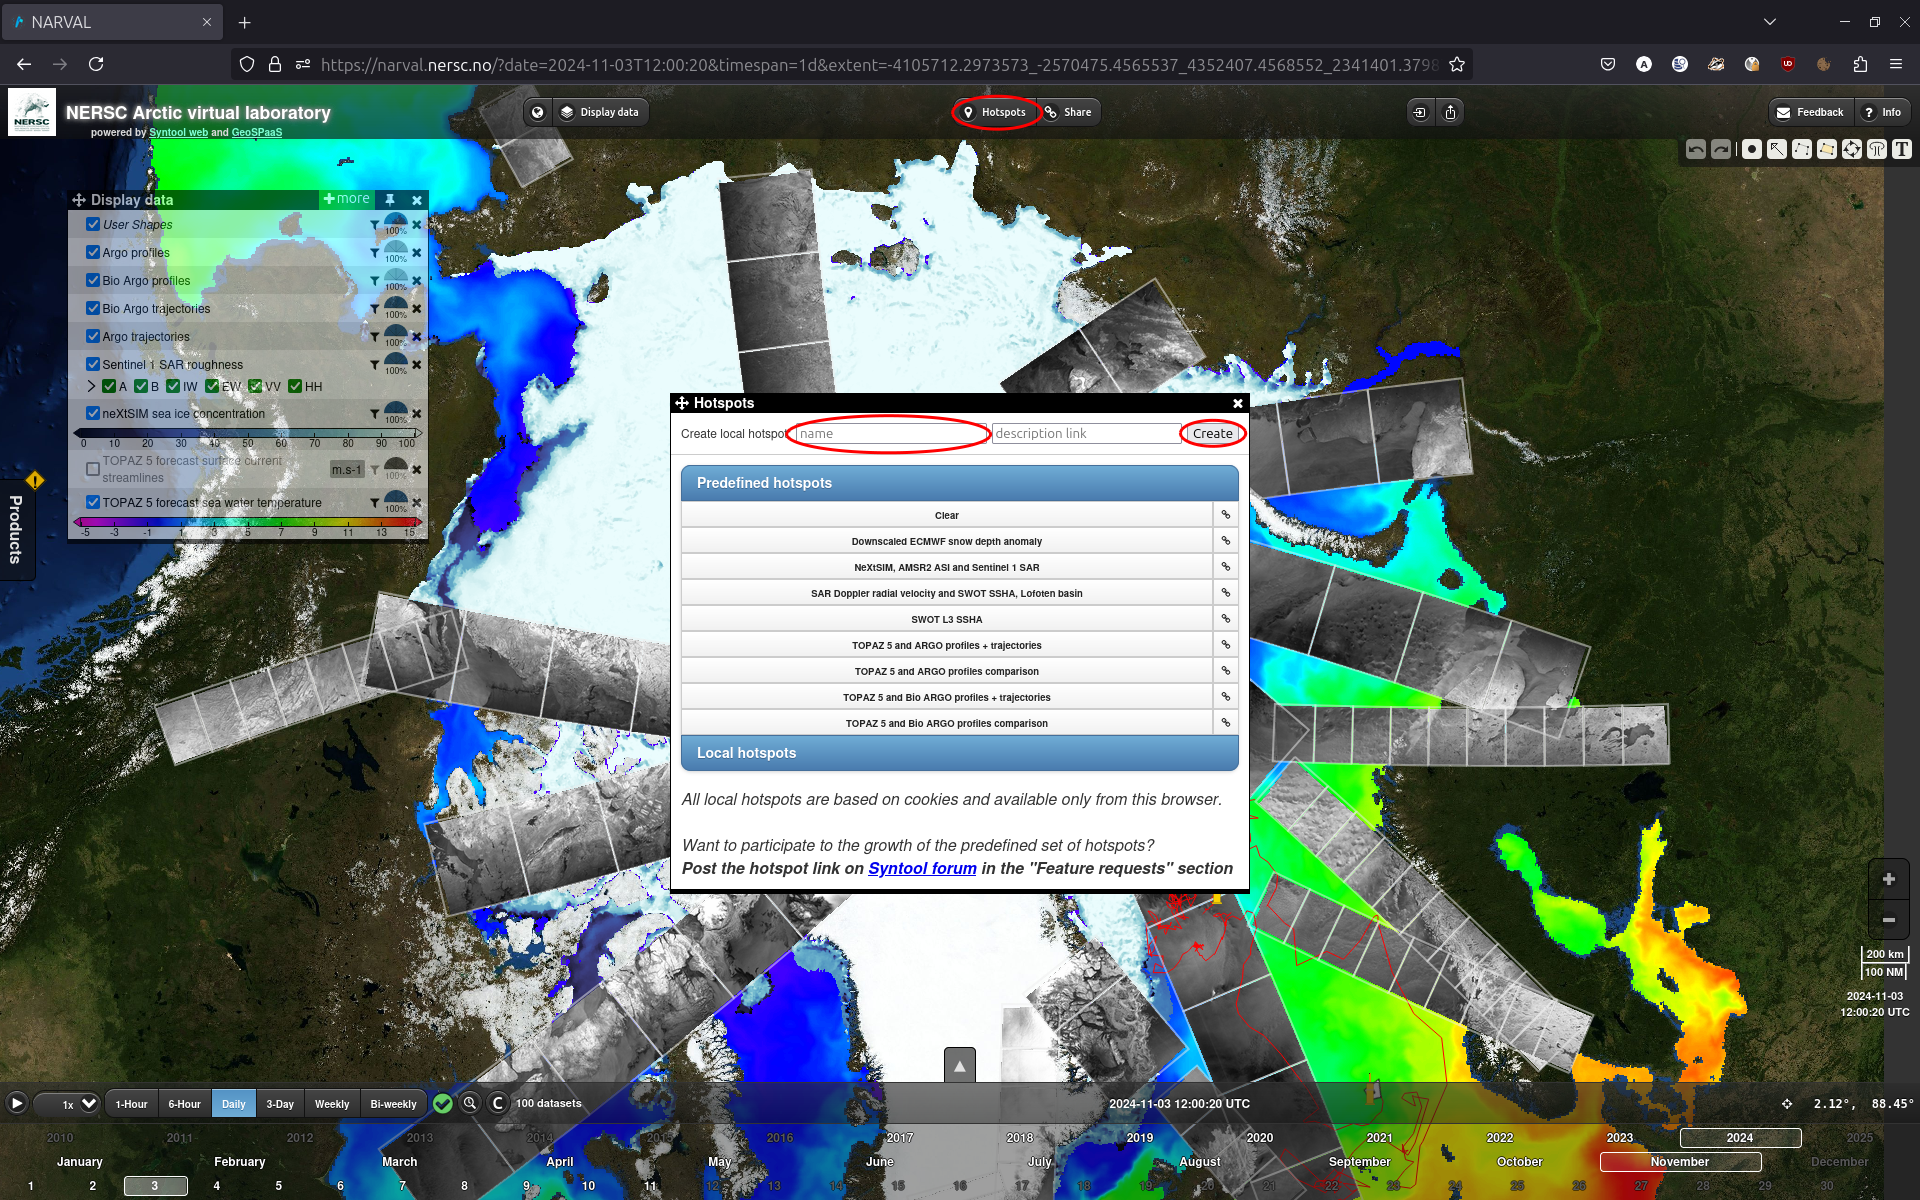
Task: Close the Display data panel
Action: (417, 200)
